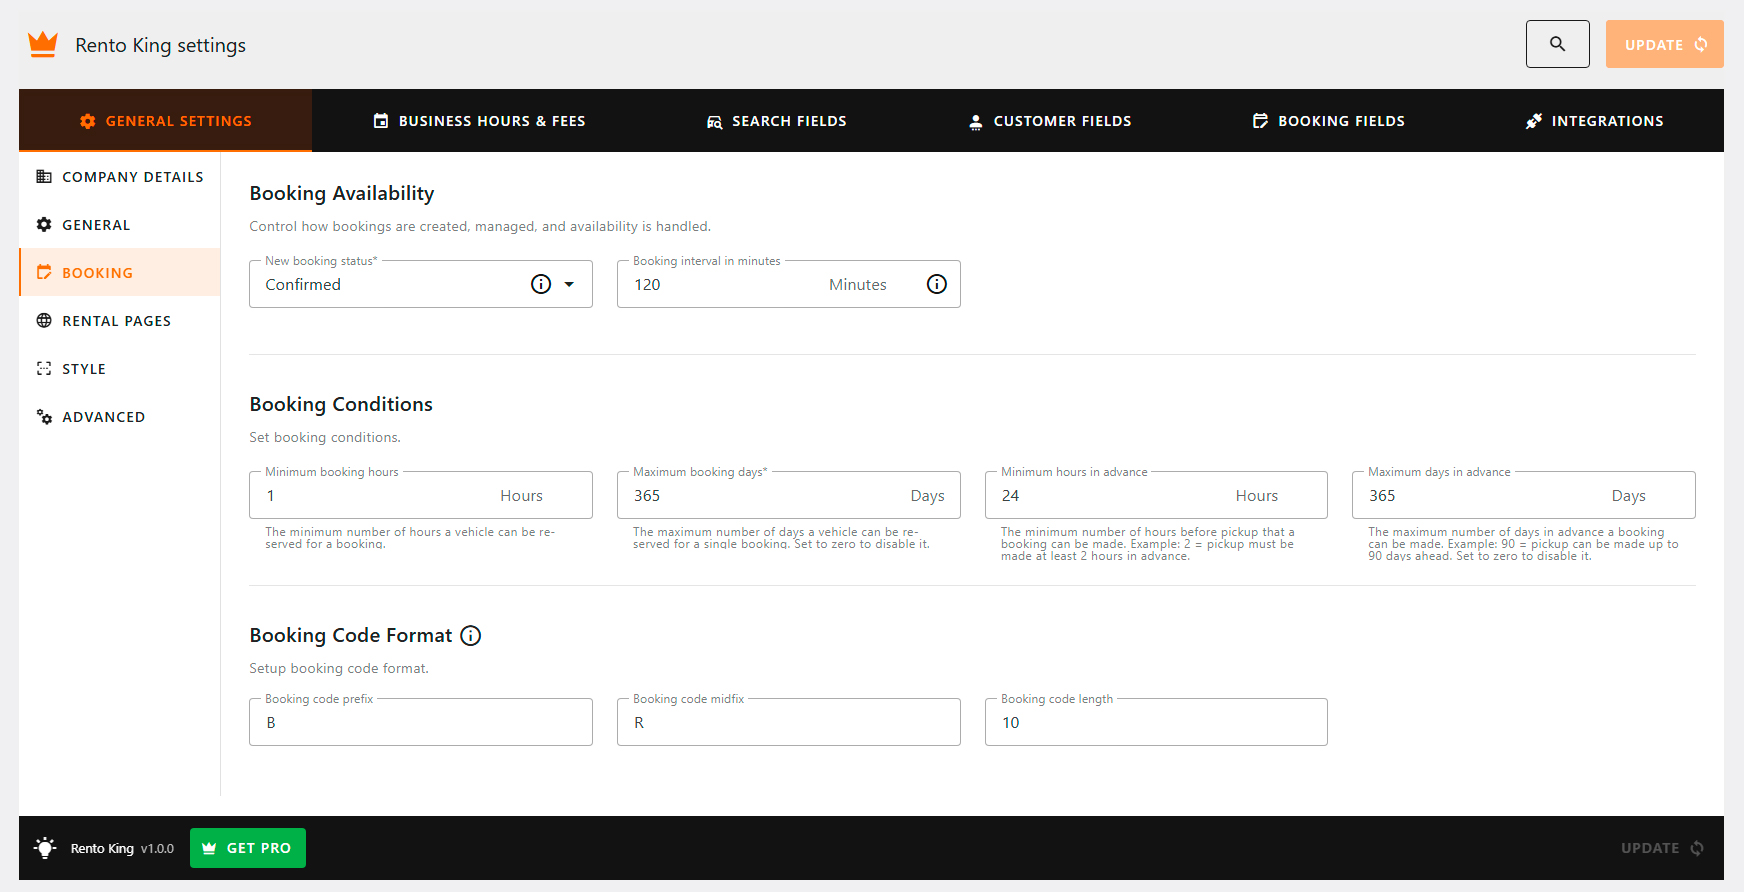Click the footer UPDATE button
This screenshot has width=1744, height=892.
click(1663, 848)
